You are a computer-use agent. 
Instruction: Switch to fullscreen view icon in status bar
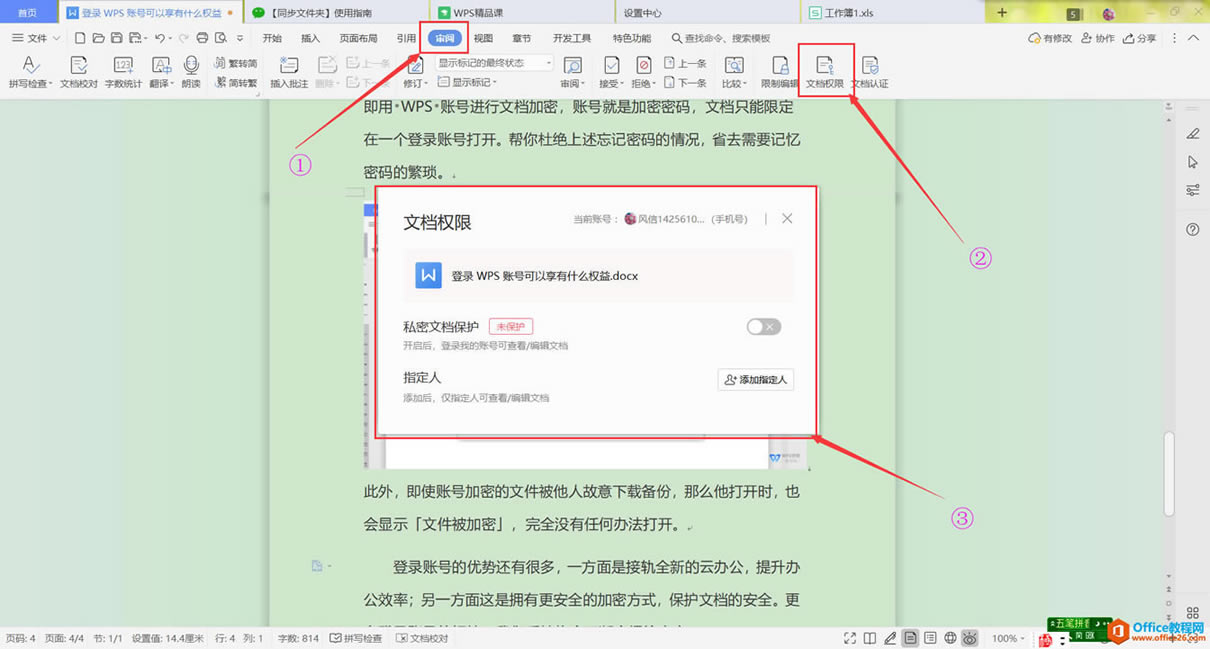849,638
